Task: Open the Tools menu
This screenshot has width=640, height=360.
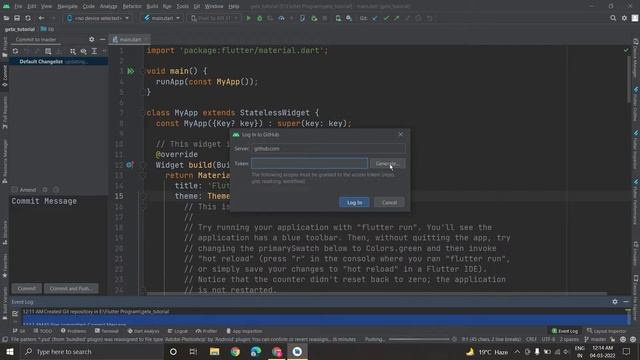Action: [182, 6]
